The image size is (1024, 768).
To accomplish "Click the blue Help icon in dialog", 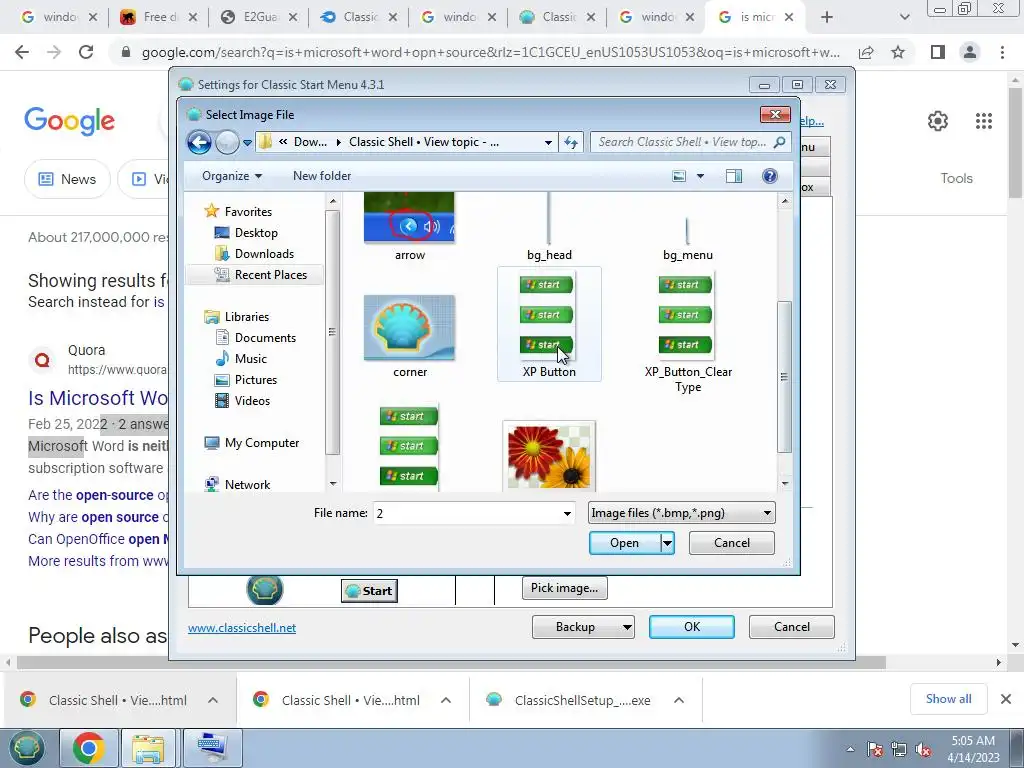I will click(x=770, y=176).
